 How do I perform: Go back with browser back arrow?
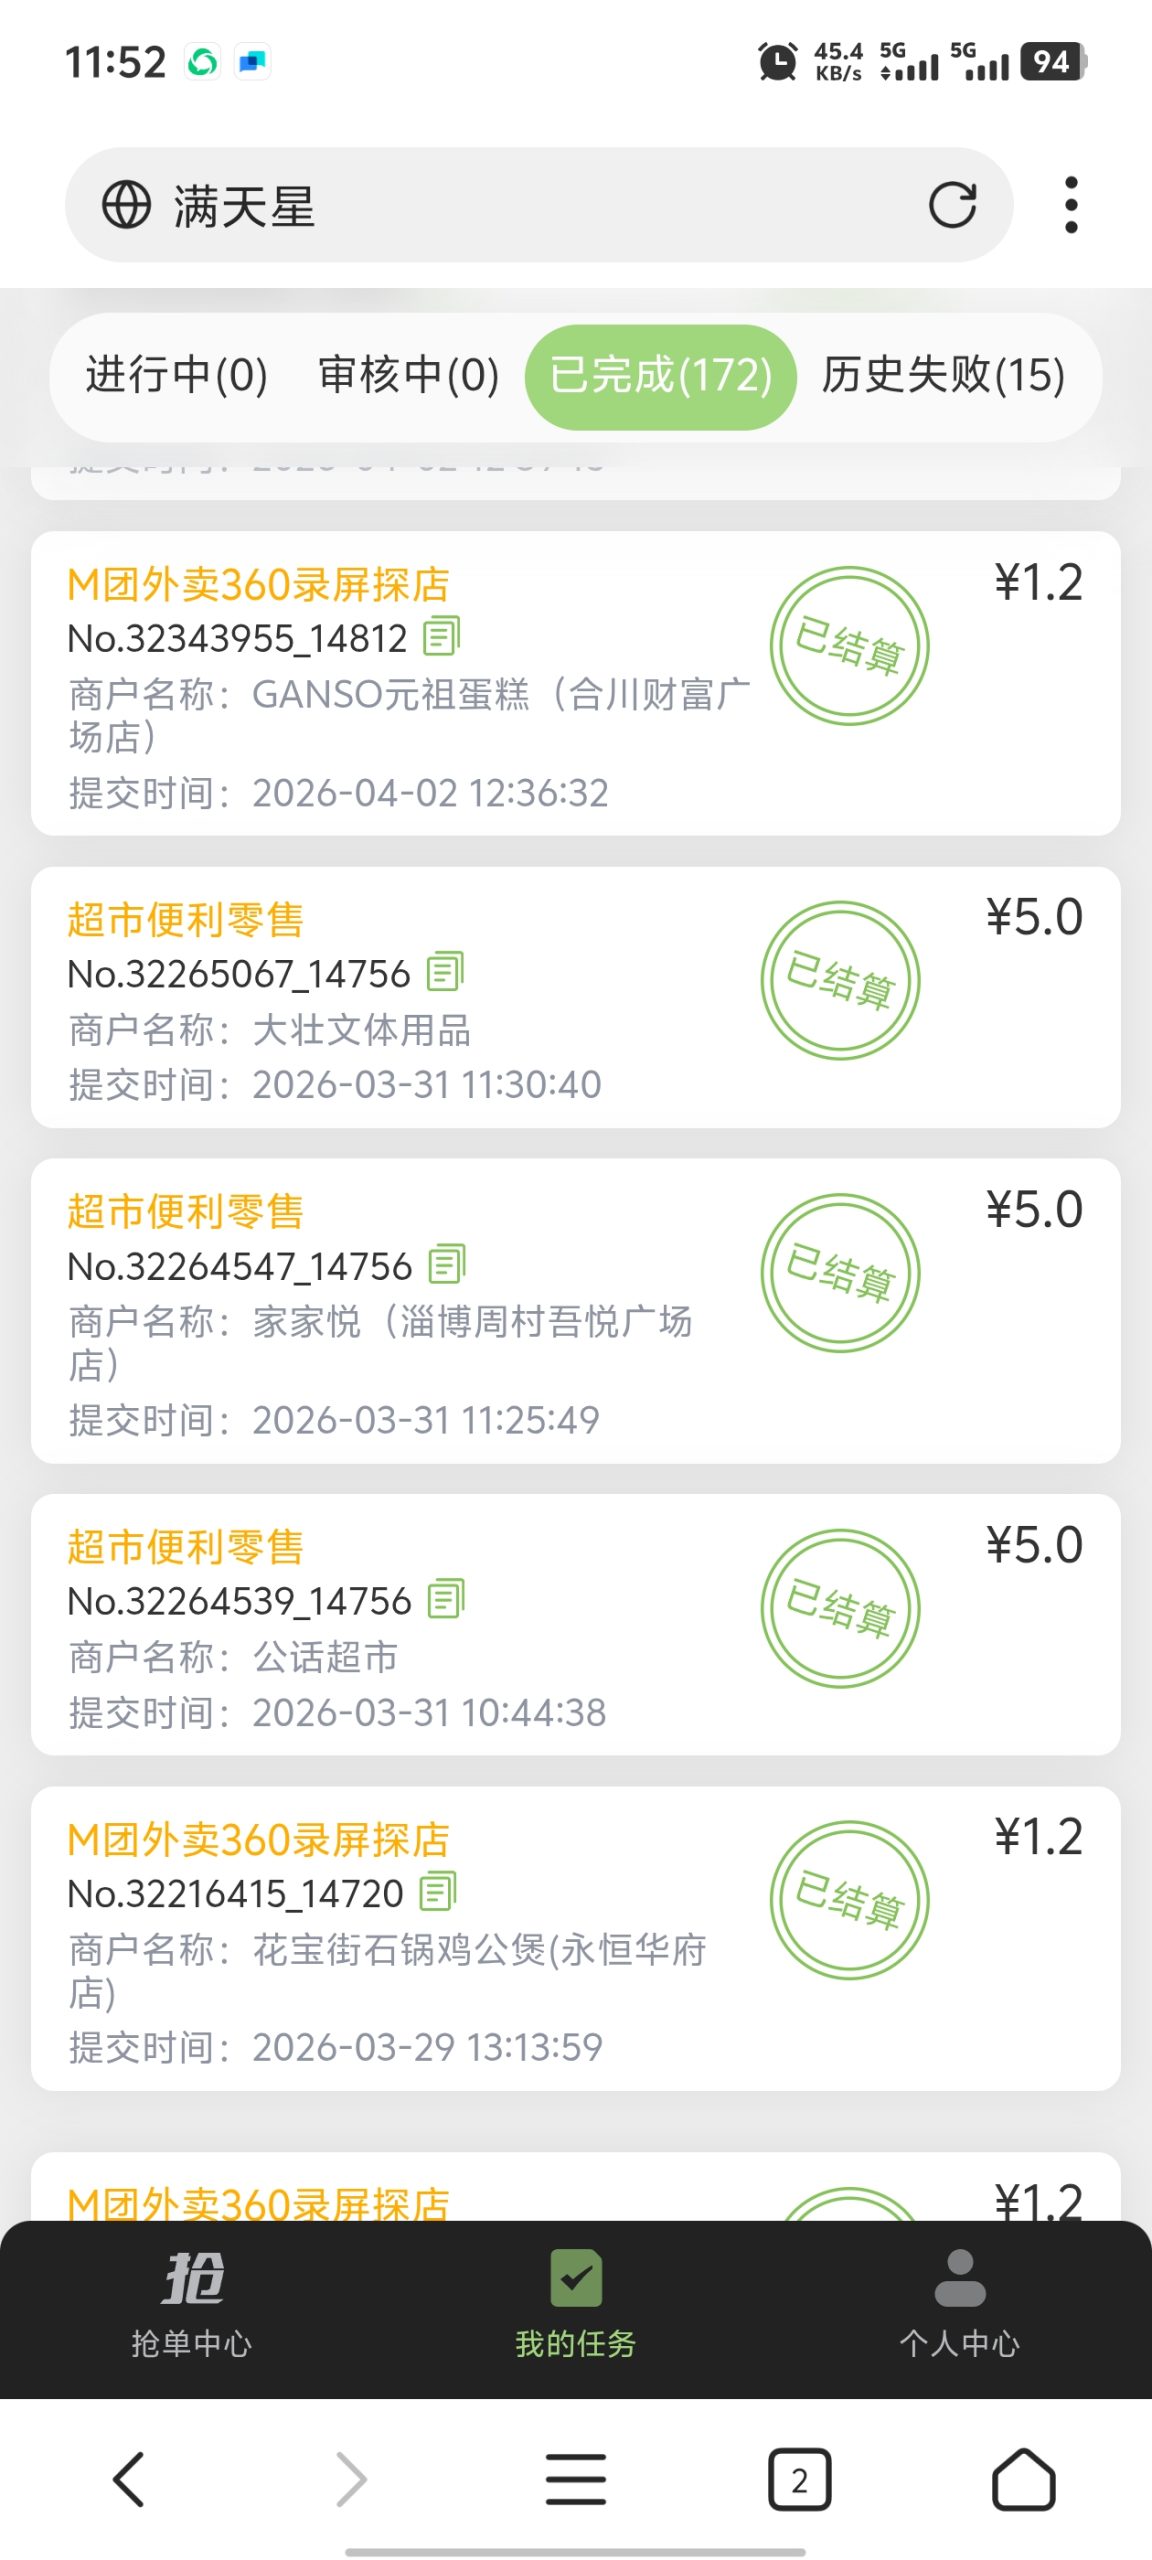(128, 2479)
